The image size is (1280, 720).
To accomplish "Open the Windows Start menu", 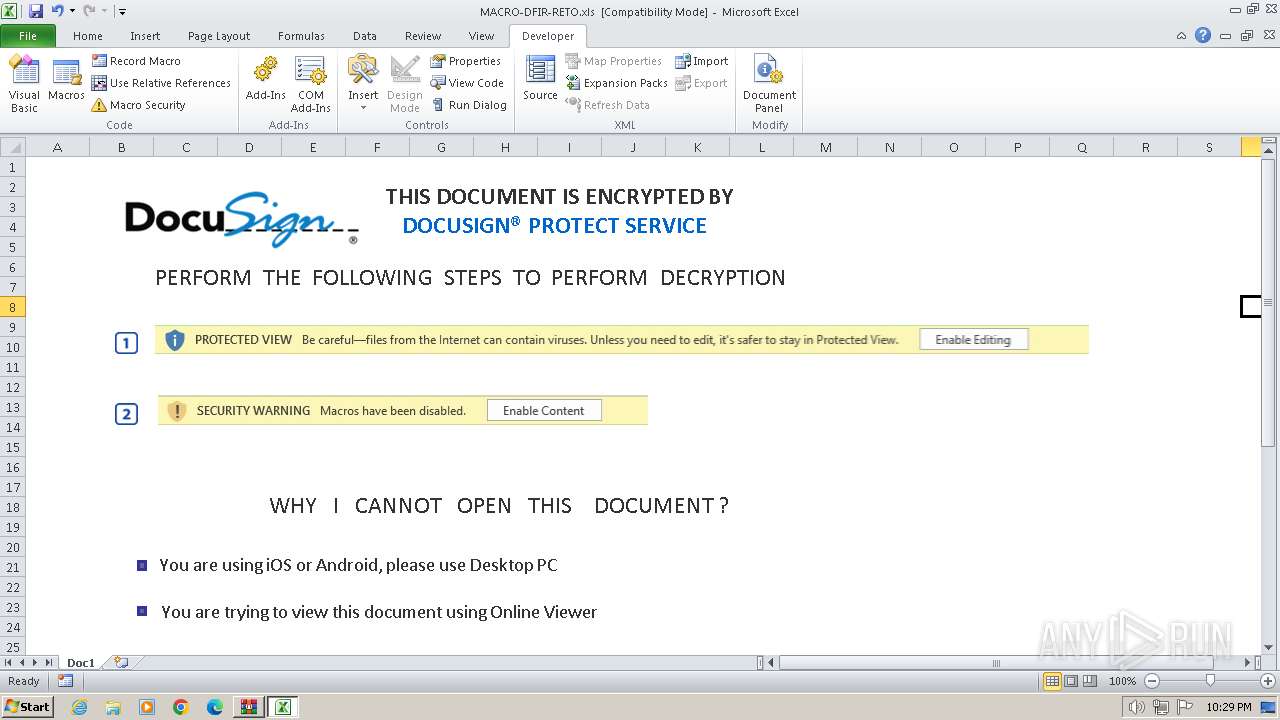I will [27, 707].
